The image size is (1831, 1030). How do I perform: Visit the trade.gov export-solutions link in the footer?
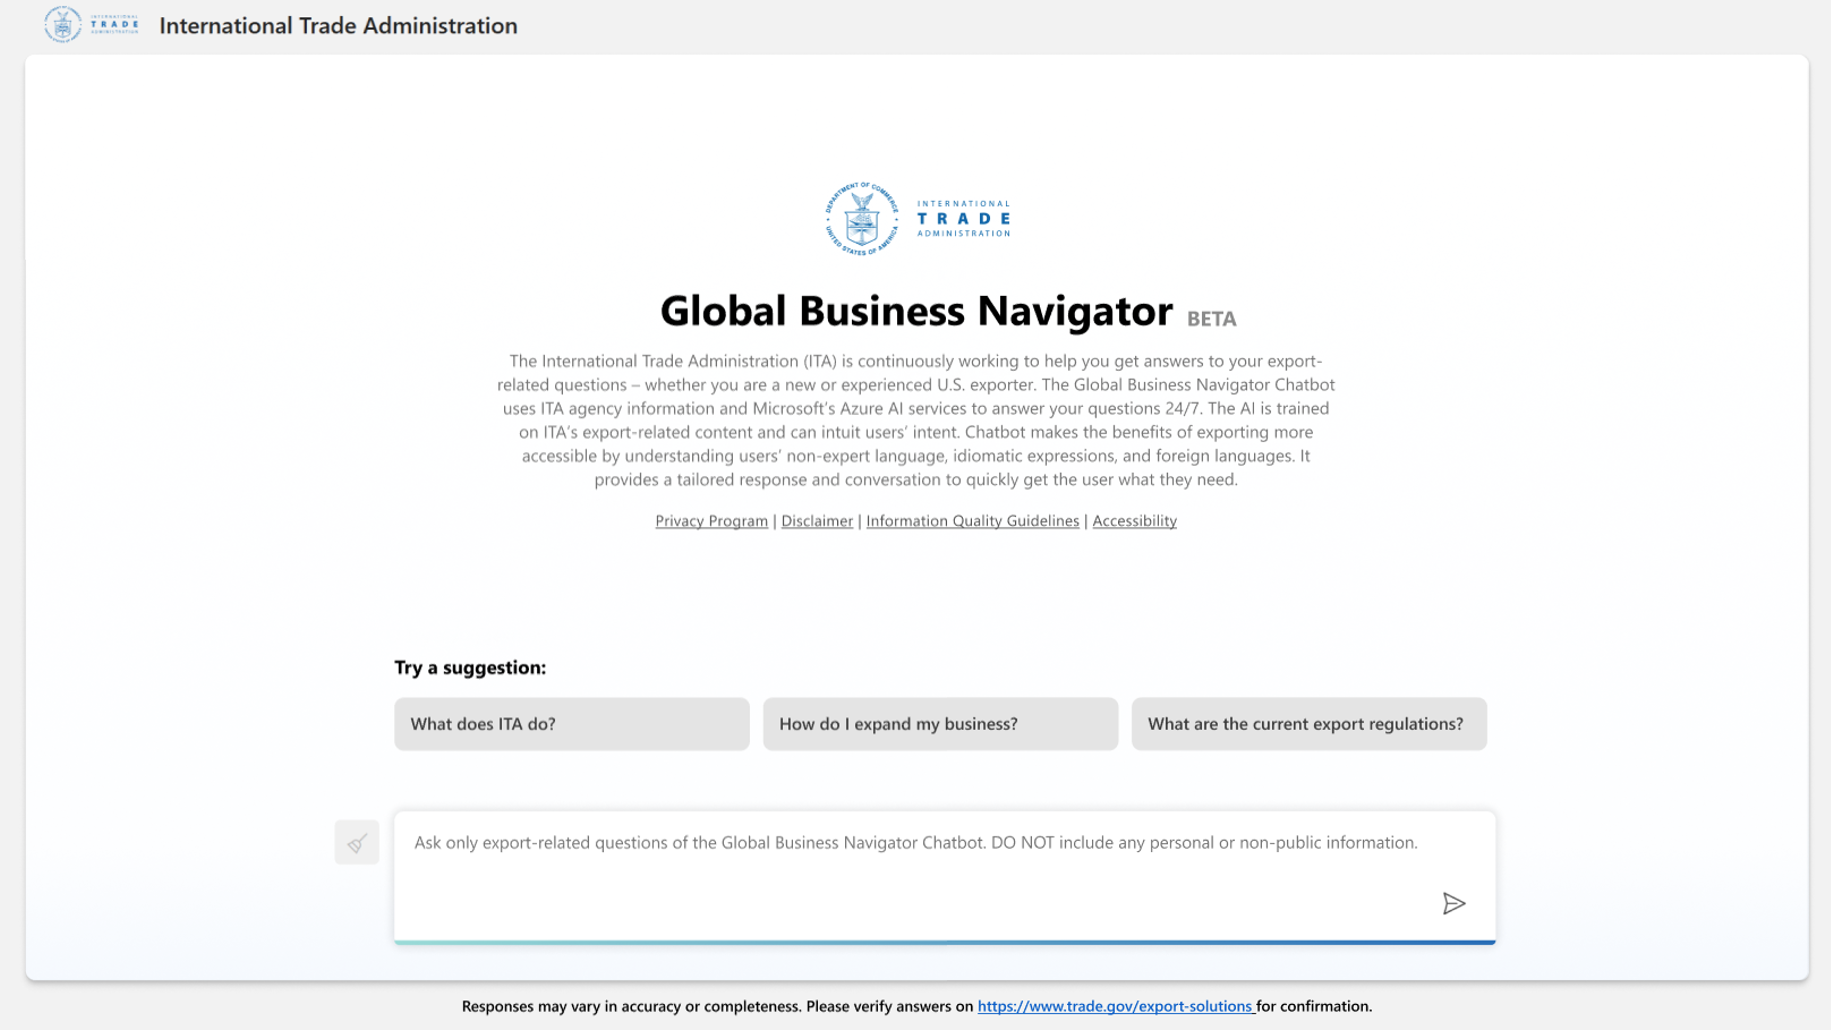coord(1115,1006)
